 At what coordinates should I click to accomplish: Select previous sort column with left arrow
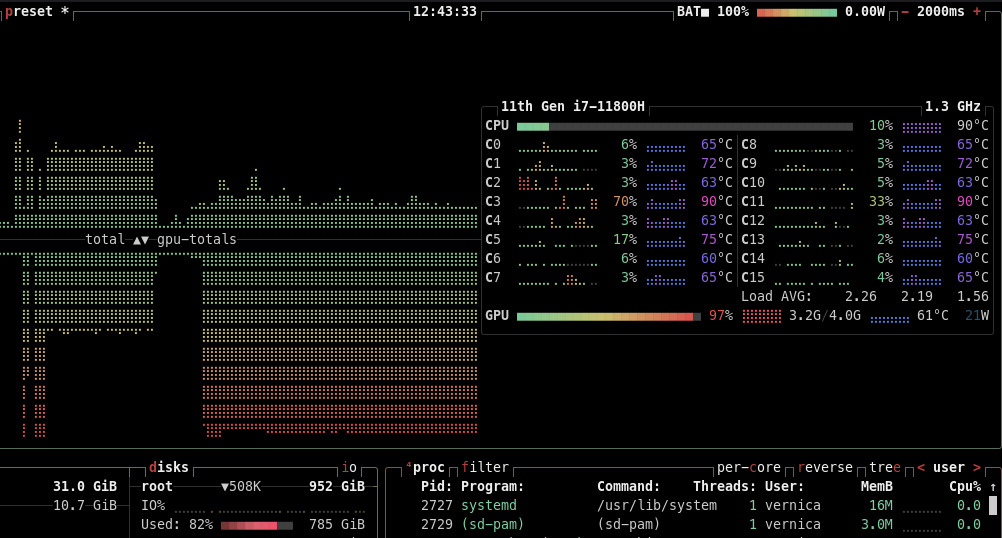point(921,468)
